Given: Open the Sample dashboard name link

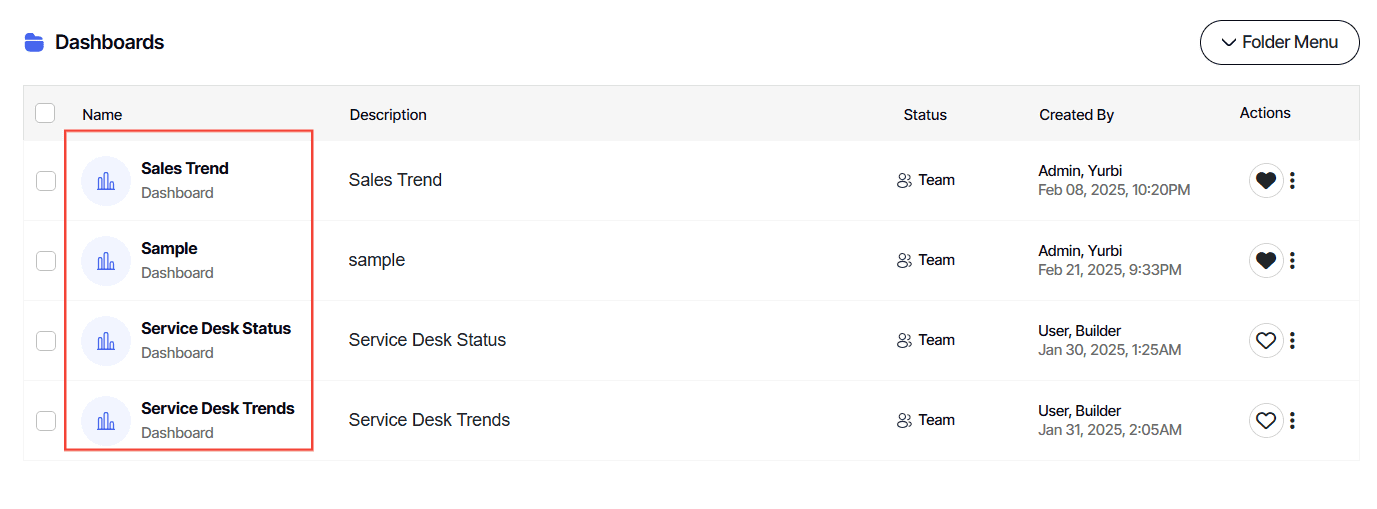Looking at the screenshot, I should pos(169,249).
